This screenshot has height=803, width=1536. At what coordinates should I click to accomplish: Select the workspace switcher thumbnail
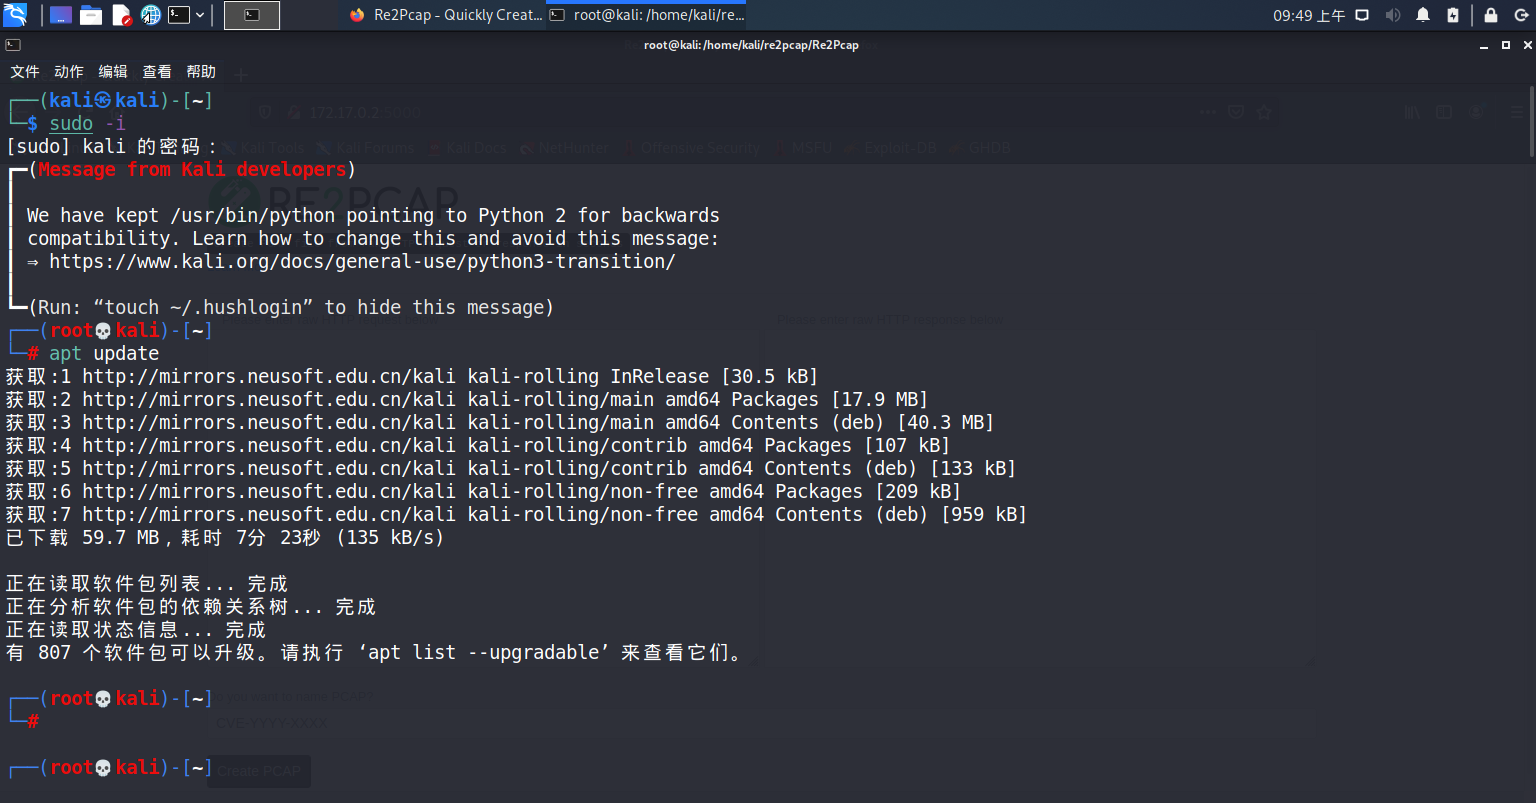(252, 15)
